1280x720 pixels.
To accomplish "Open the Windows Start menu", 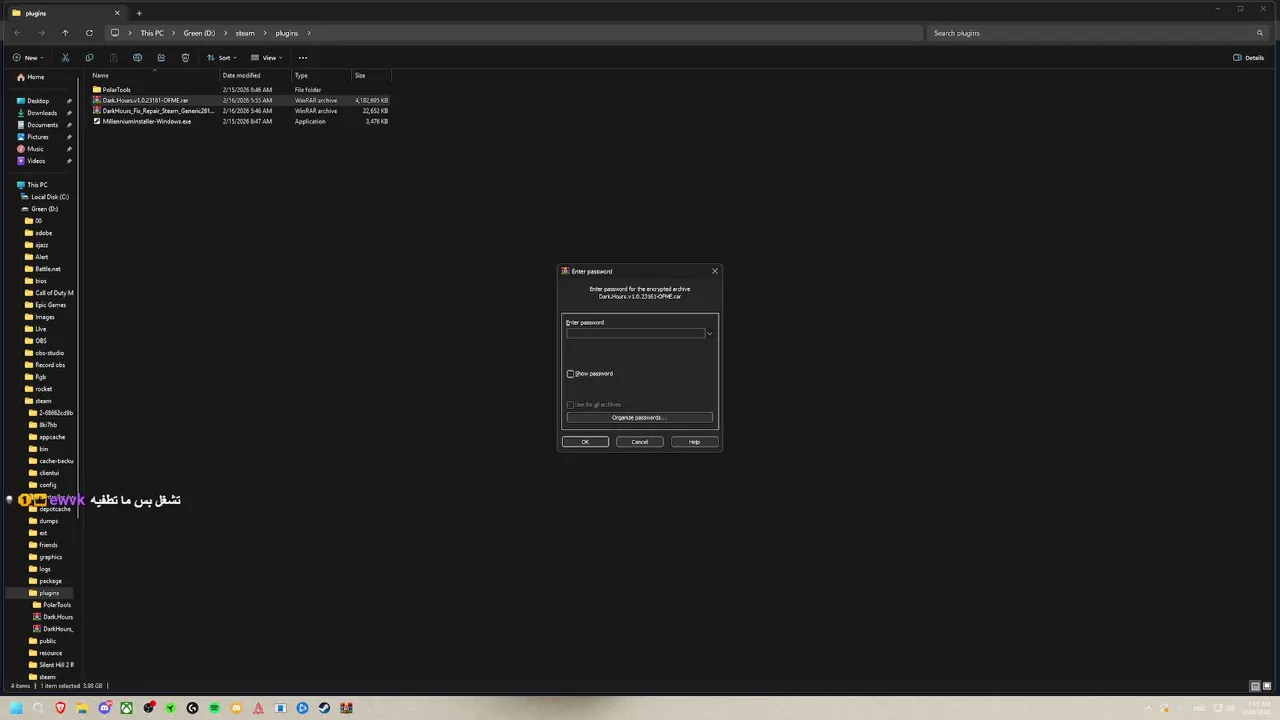I will point(17,708).
